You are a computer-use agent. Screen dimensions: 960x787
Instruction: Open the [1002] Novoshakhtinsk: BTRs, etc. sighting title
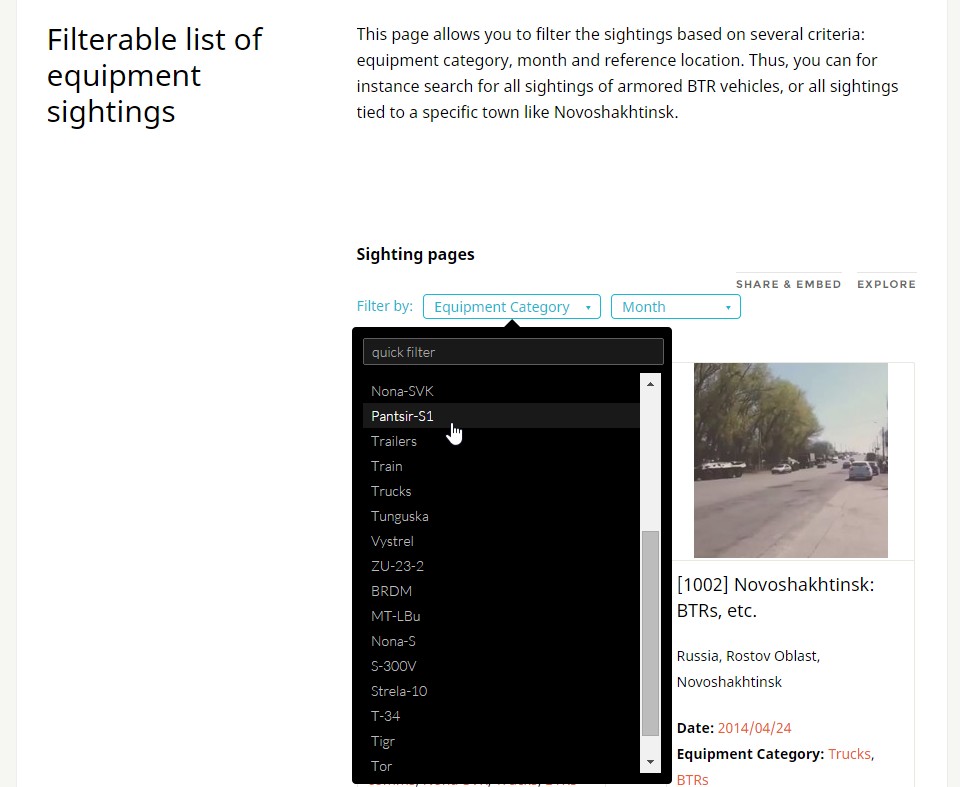click(776, 597)
